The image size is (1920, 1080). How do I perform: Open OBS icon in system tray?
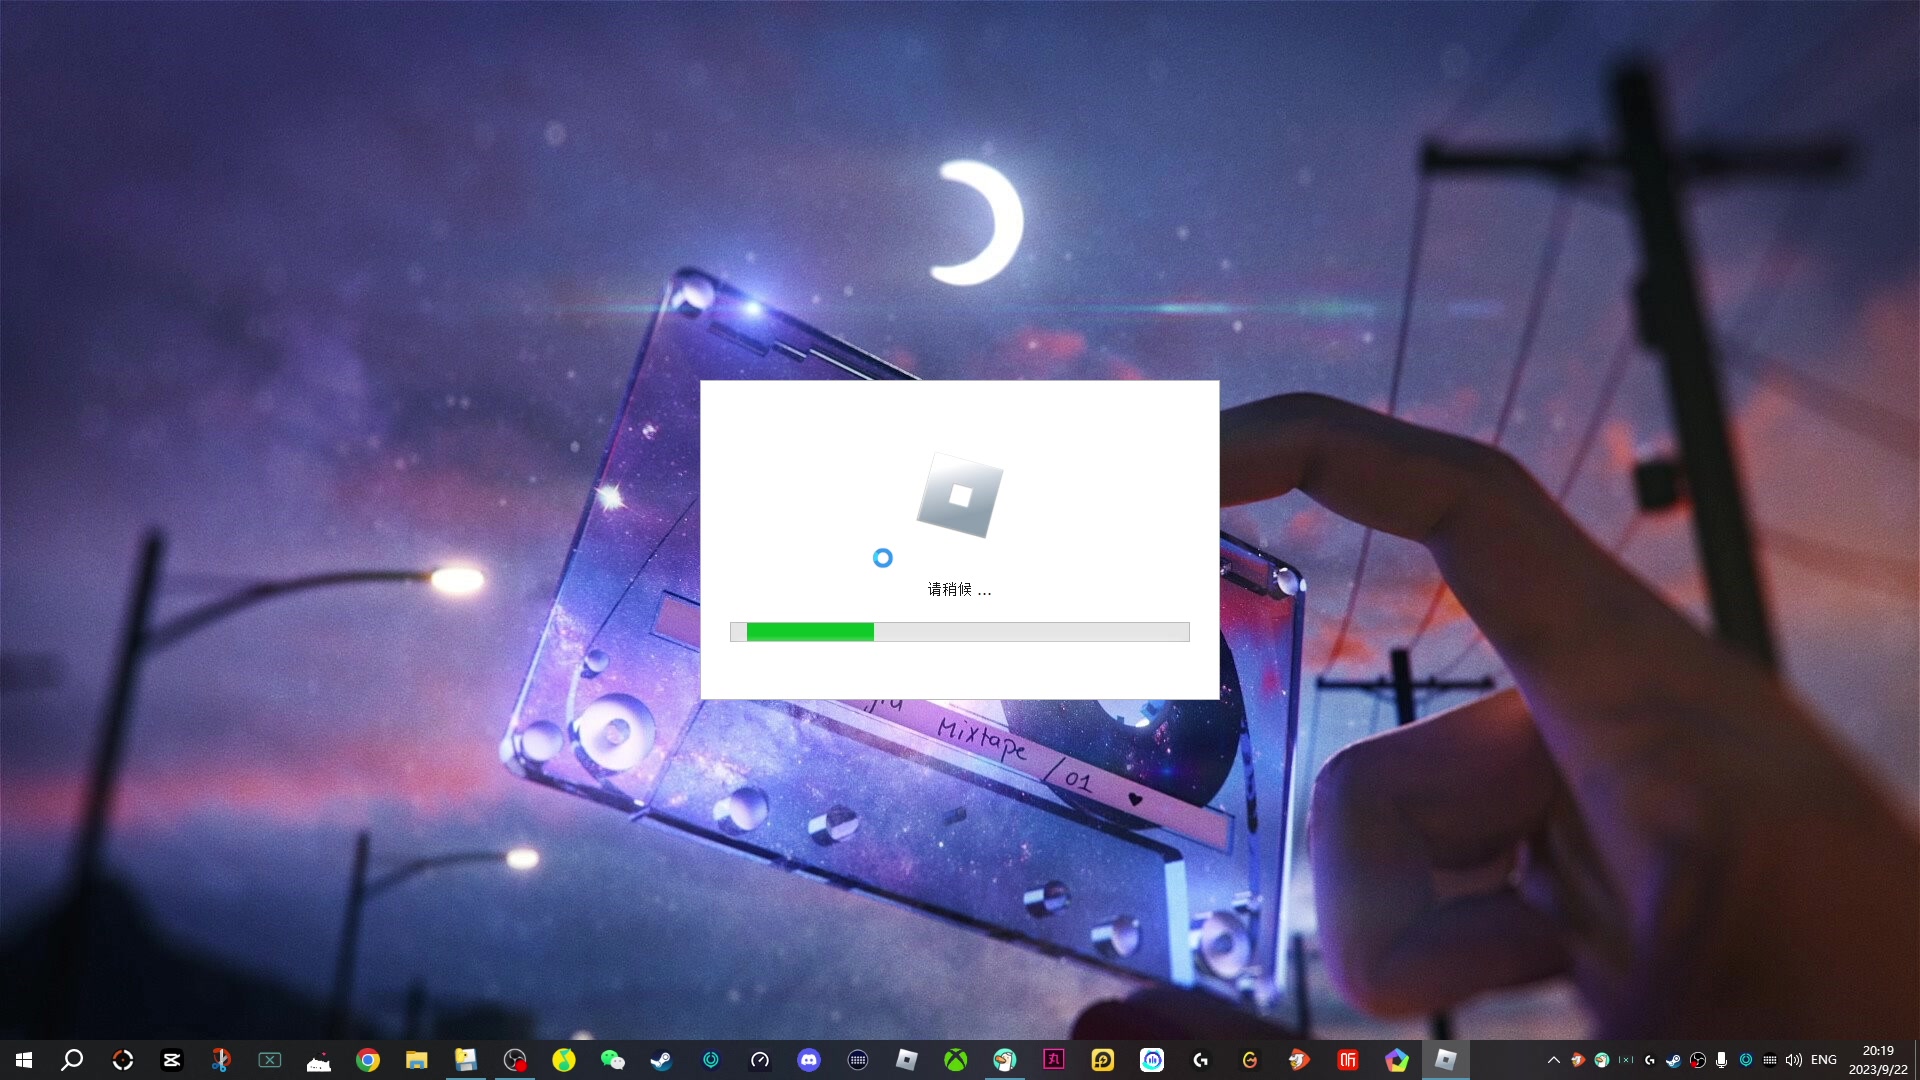(1697, 1060)
